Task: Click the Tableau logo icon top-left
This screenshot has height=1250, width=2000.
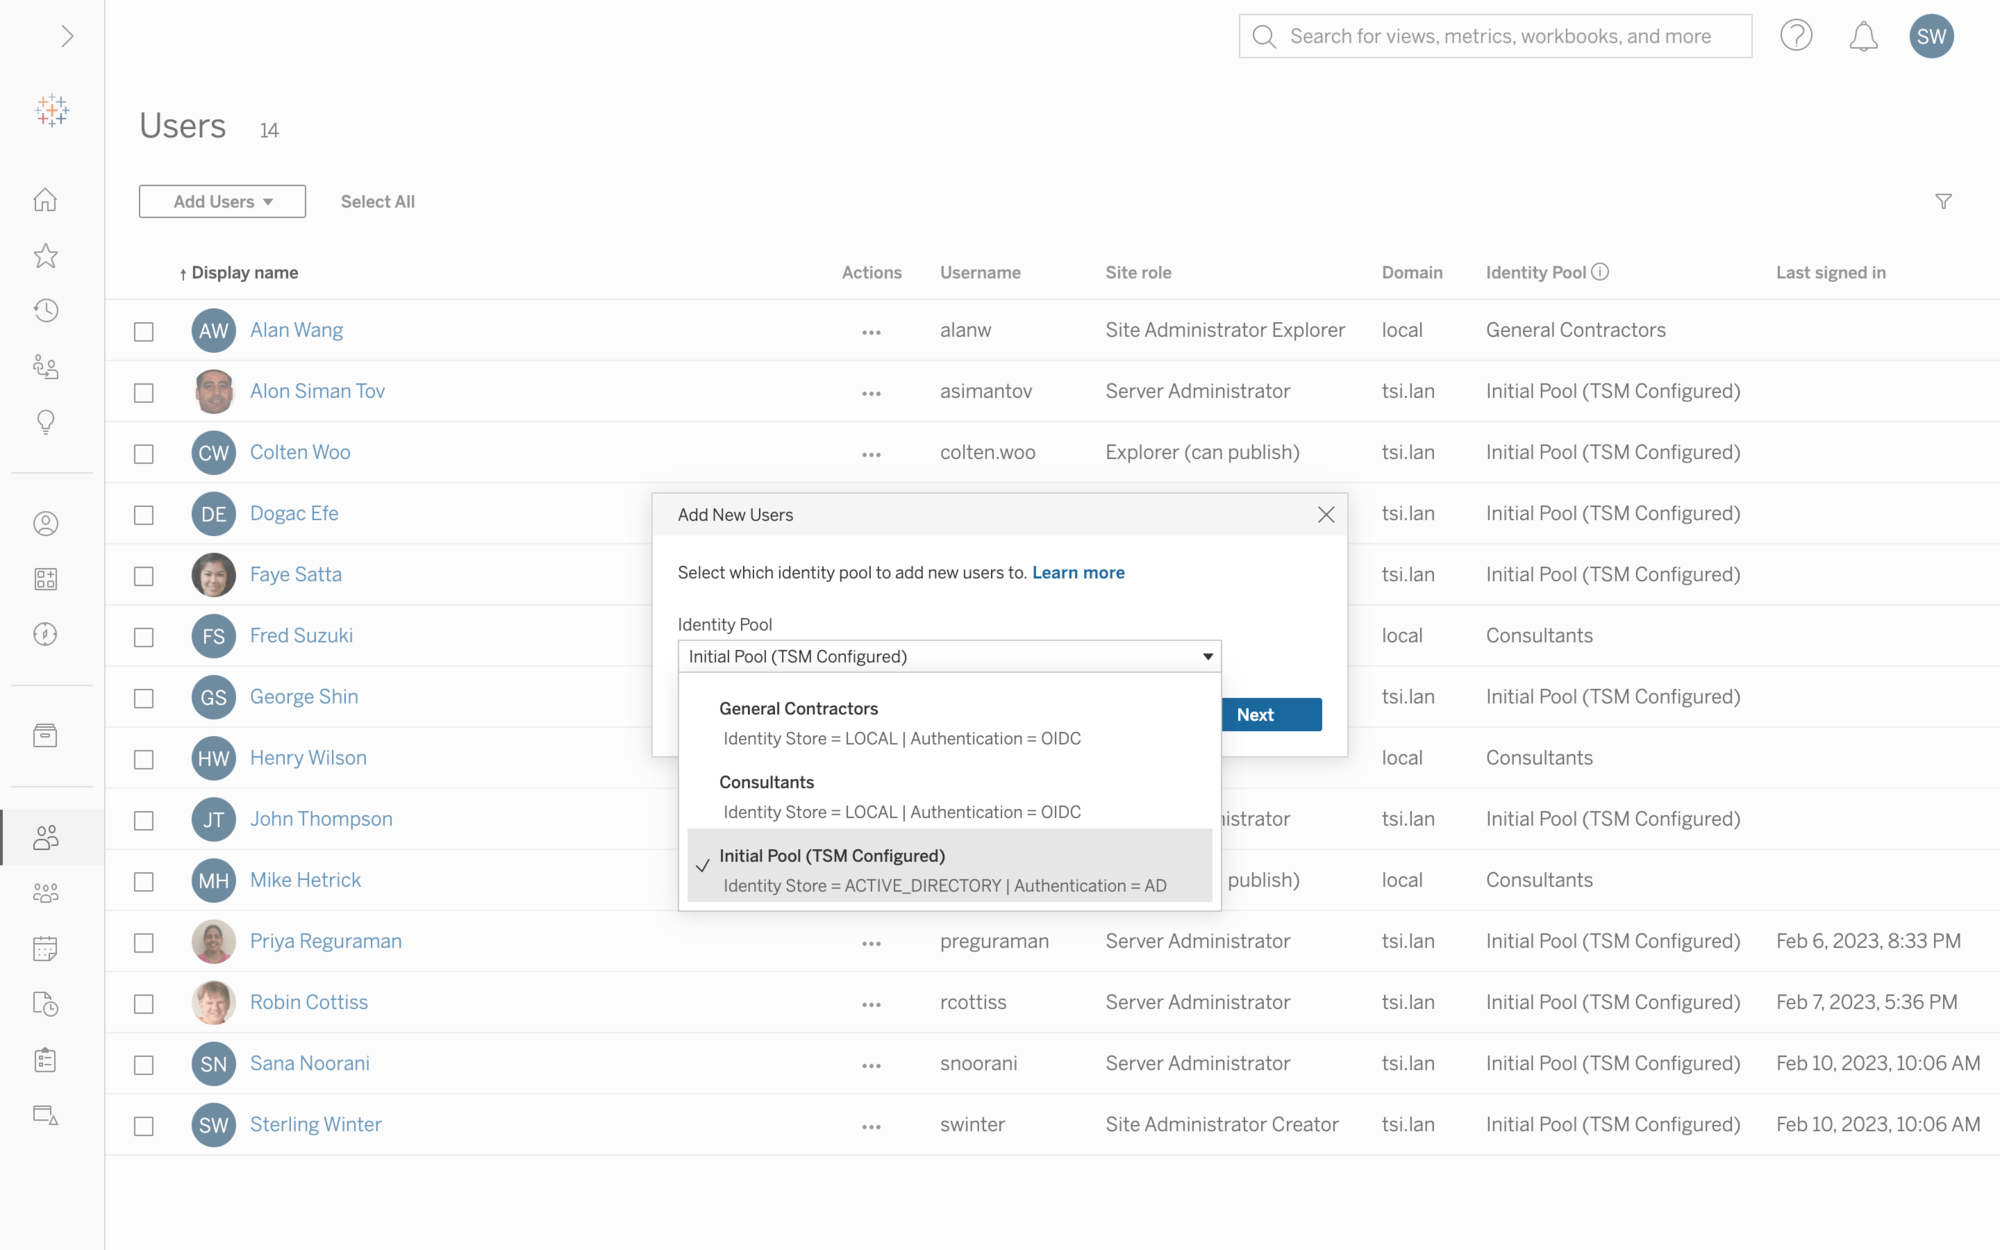Action: click(x=52, y=111)
